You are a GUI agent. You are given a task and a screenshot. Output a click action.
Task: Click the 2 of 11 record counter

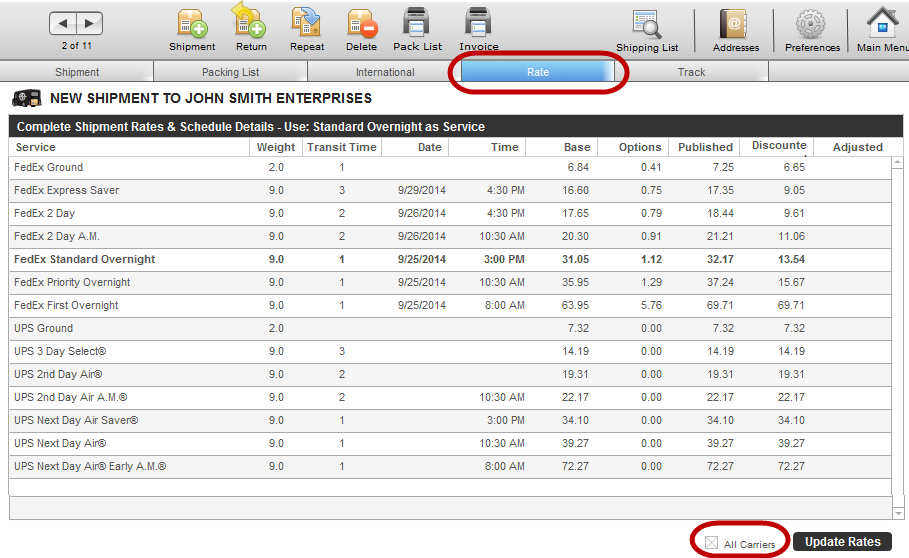(77, 46)
